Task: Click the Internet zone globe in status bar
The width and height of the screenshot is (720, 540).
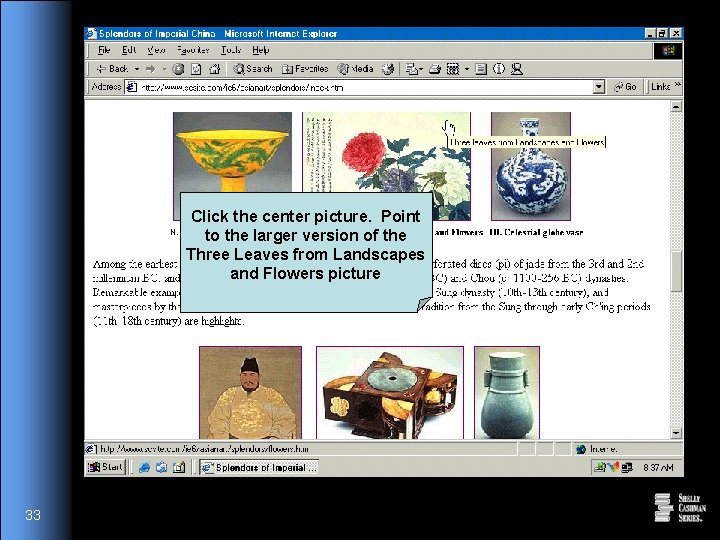Action: pos(581,449)
